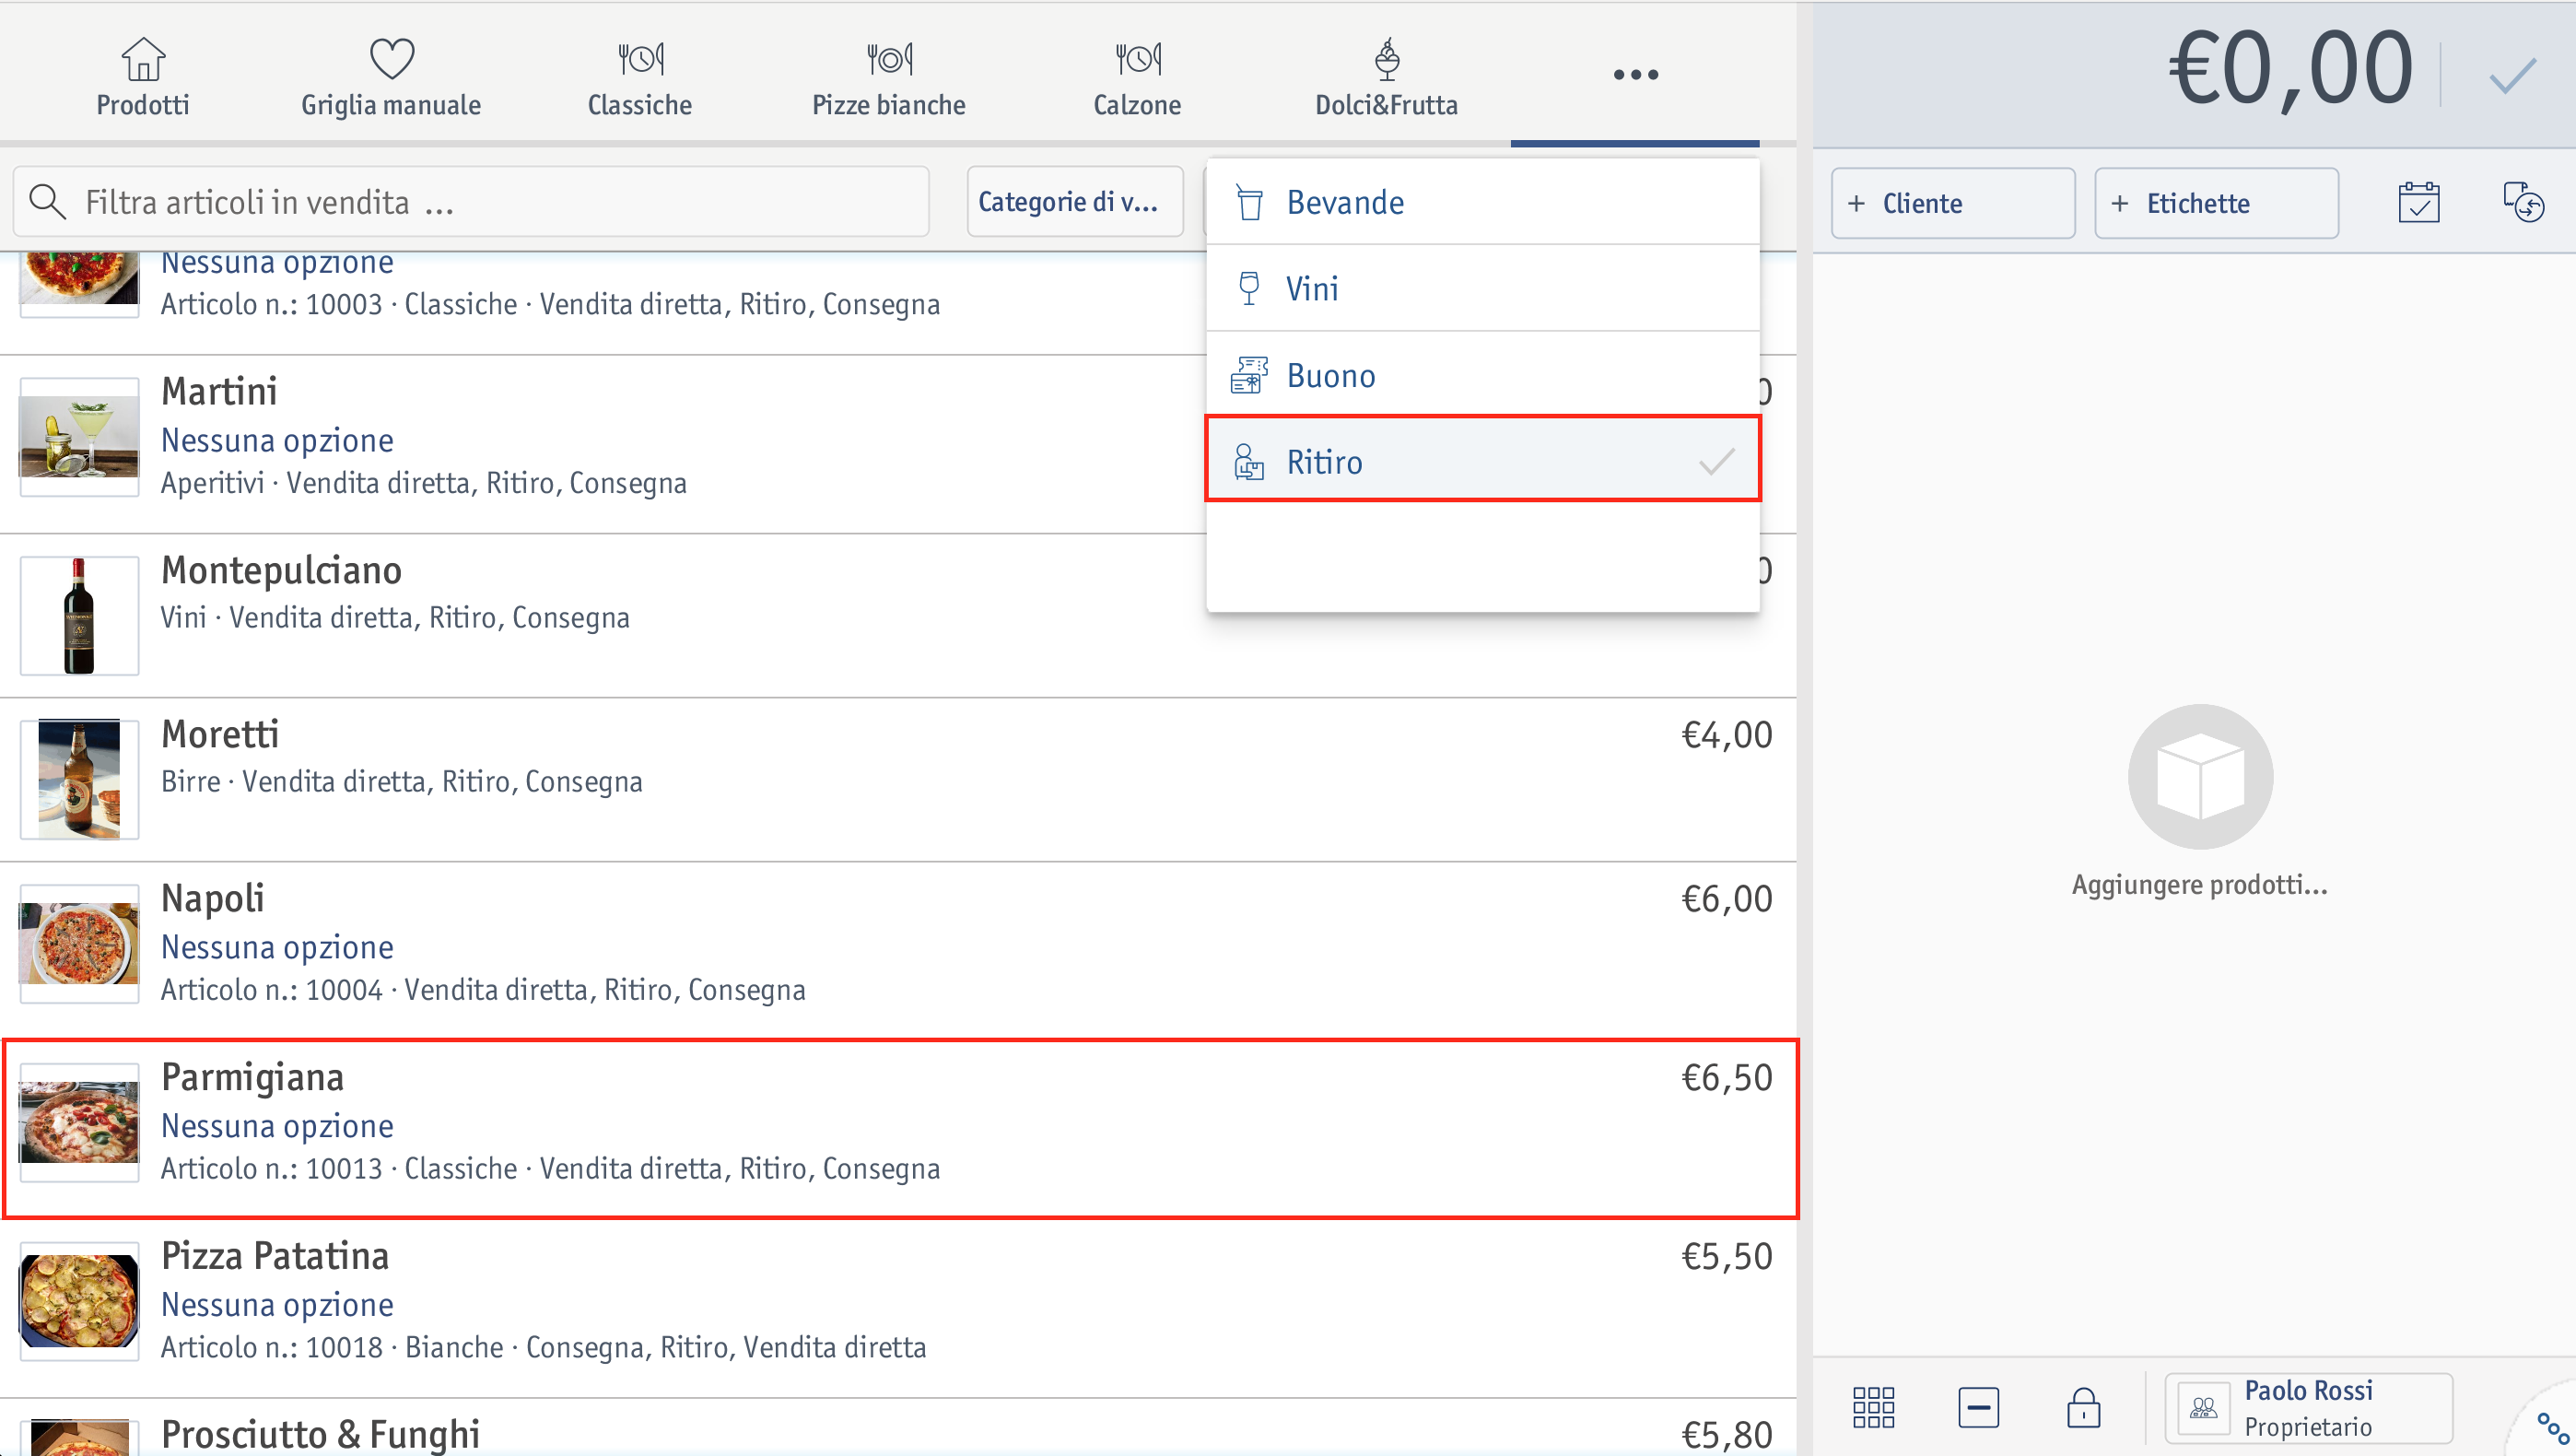Select the Ritiro menu entry
The width and height of the screenshot is (2576, 1456).
point(1483,461)
